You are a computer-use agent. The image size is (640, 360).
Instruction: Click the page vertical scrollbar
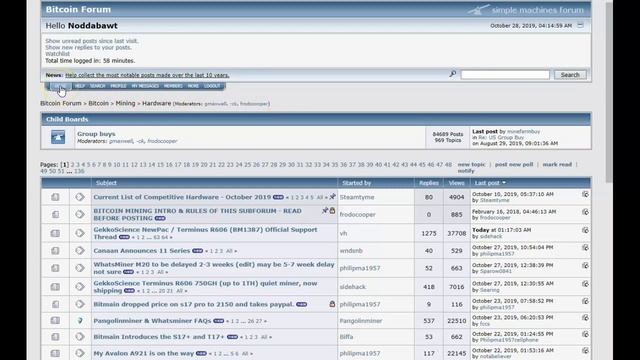[609, 92]
